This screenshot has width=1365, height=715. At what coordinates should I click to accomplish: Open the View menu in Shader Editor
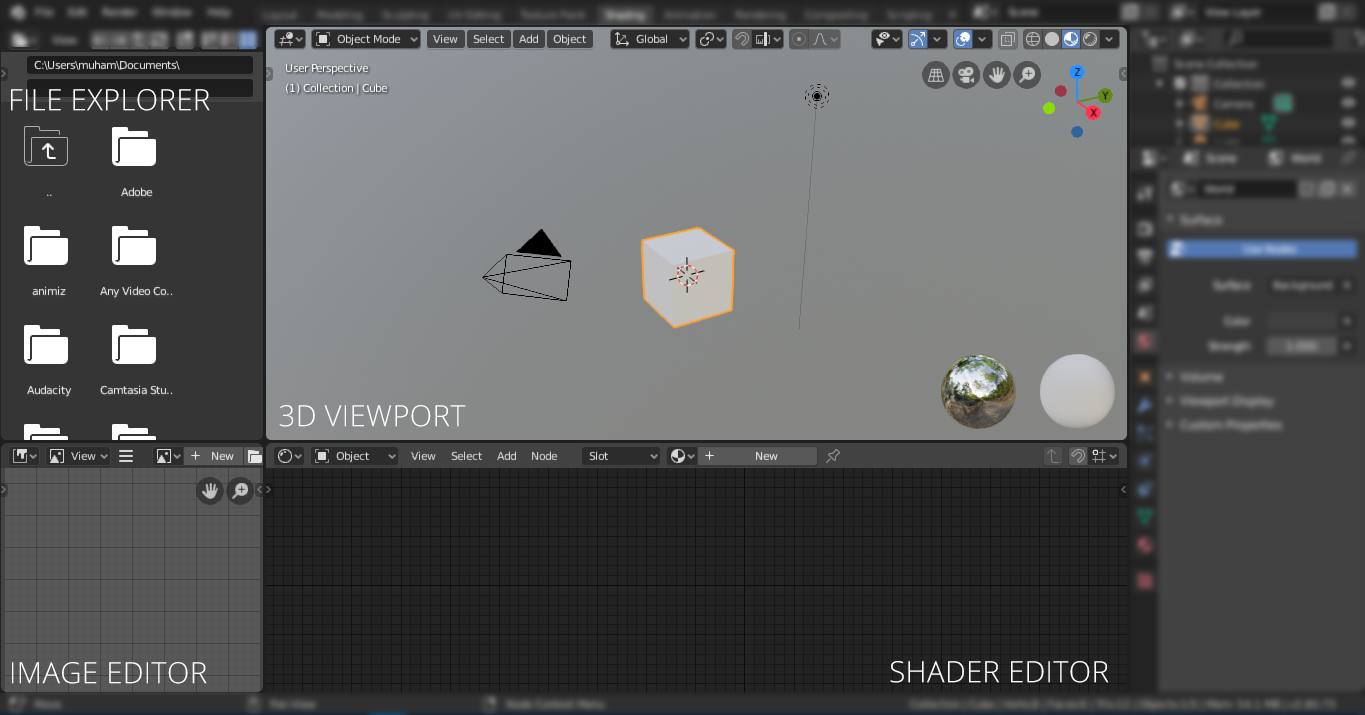pos(423,456)
